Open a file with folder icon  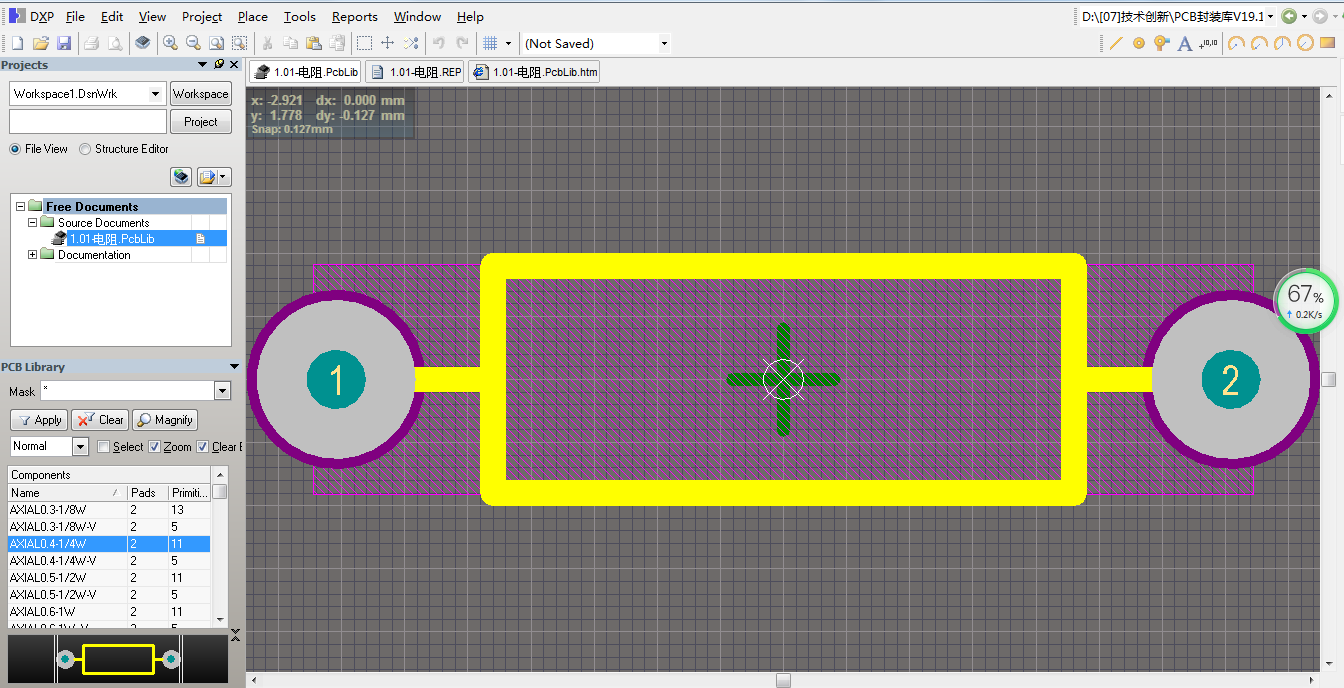click(41, 43)
